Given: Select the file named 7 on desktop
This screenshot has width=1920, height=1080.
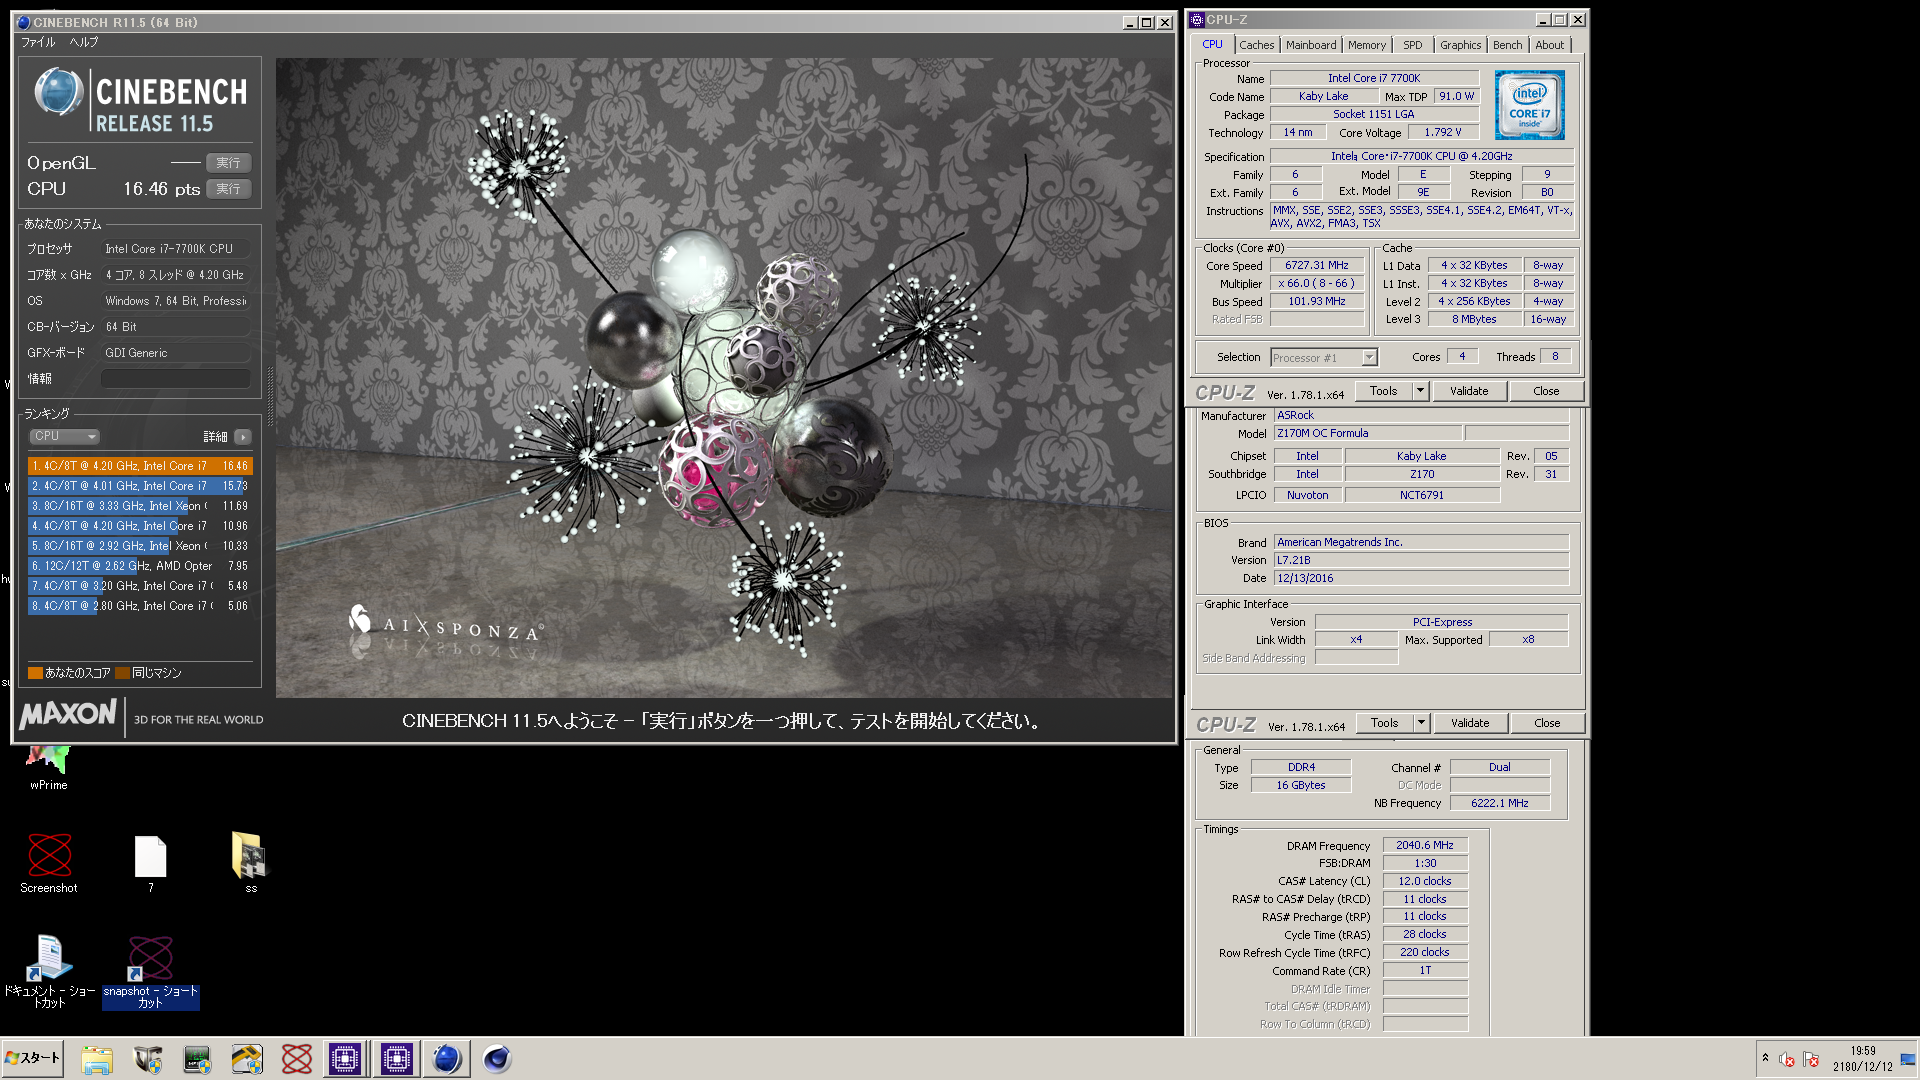Looking at the screenshot, I should point(151,864).
